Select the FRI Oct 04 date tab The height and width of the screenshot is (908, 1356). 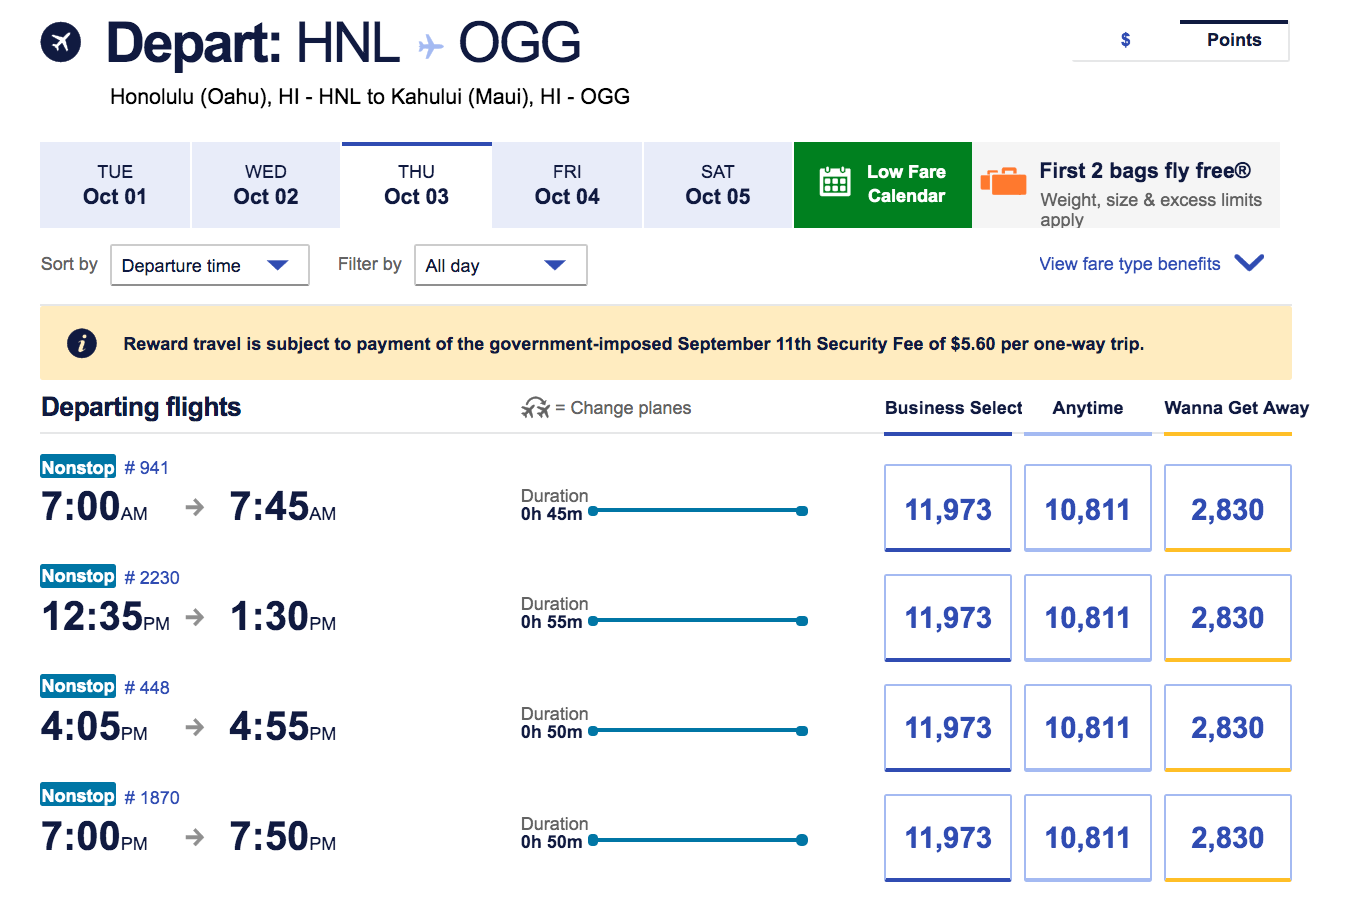coord(567,185)
